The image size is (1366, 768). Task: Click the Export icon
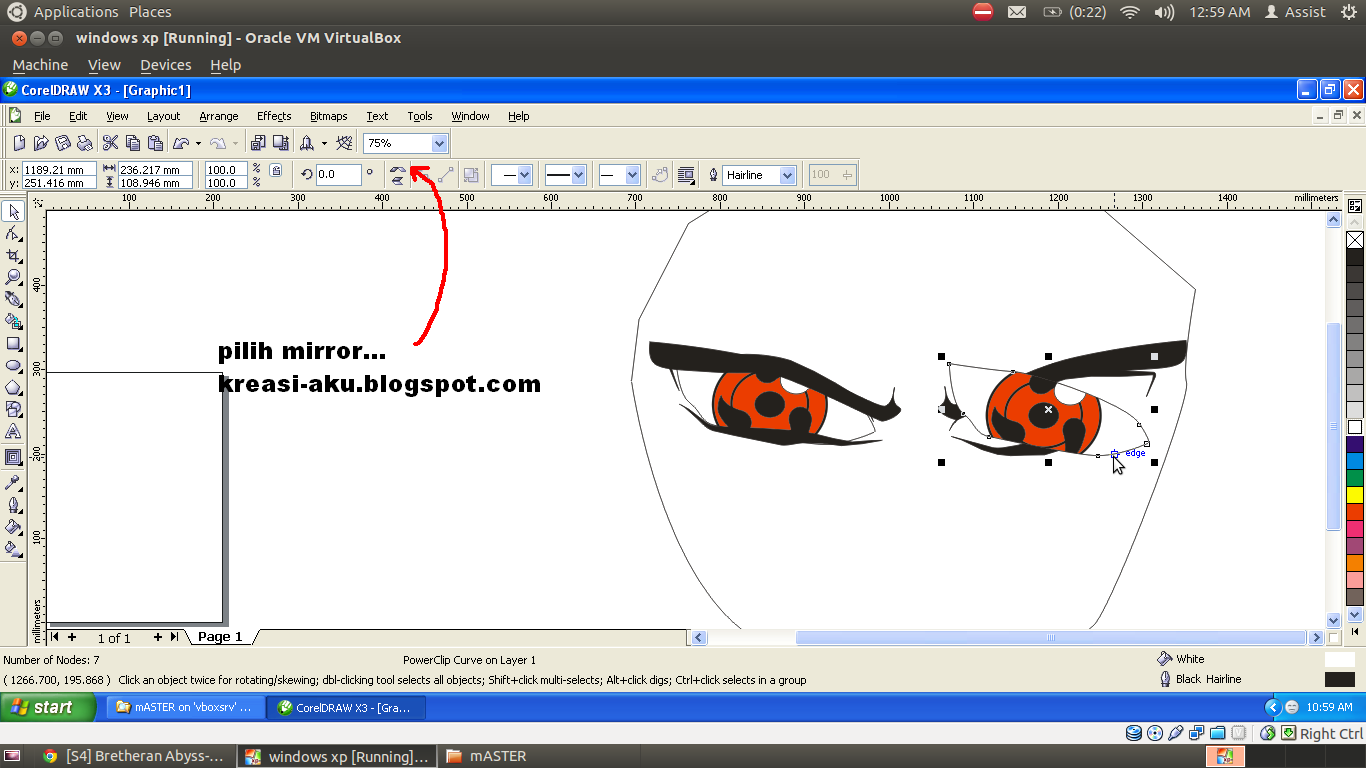pyautogui.click(x=281, y=143)
